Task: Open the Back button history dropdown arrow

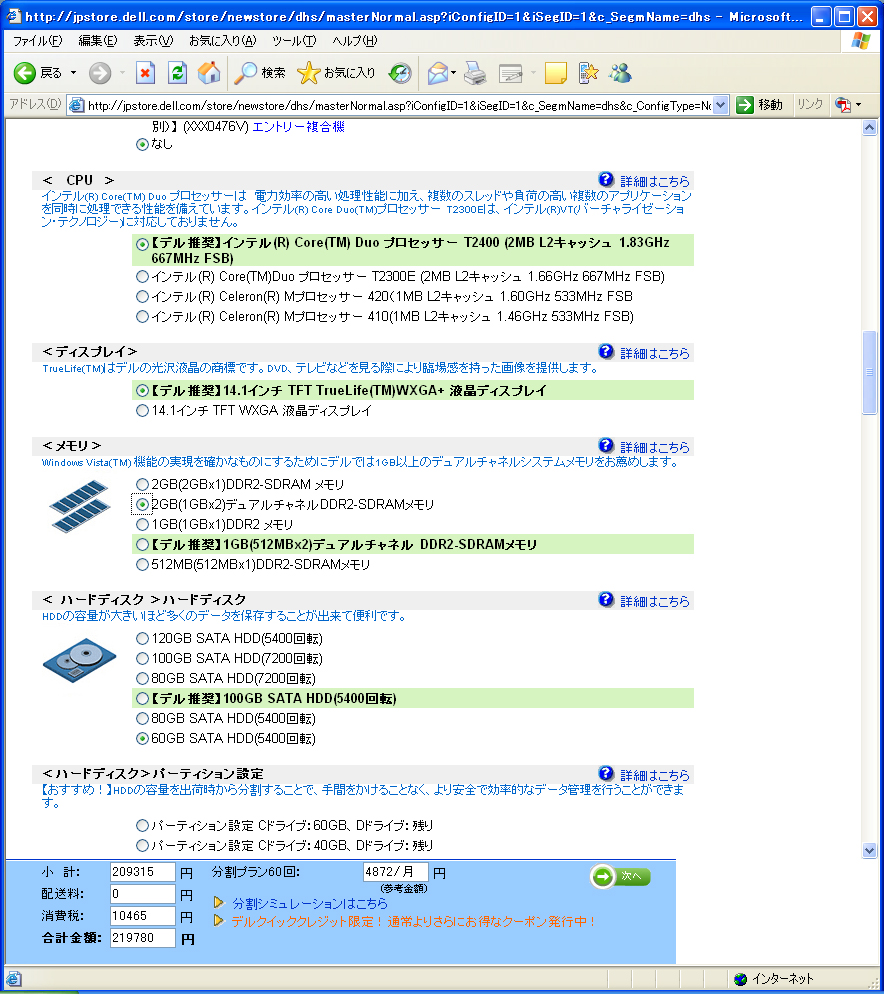Action: [74, 73]
